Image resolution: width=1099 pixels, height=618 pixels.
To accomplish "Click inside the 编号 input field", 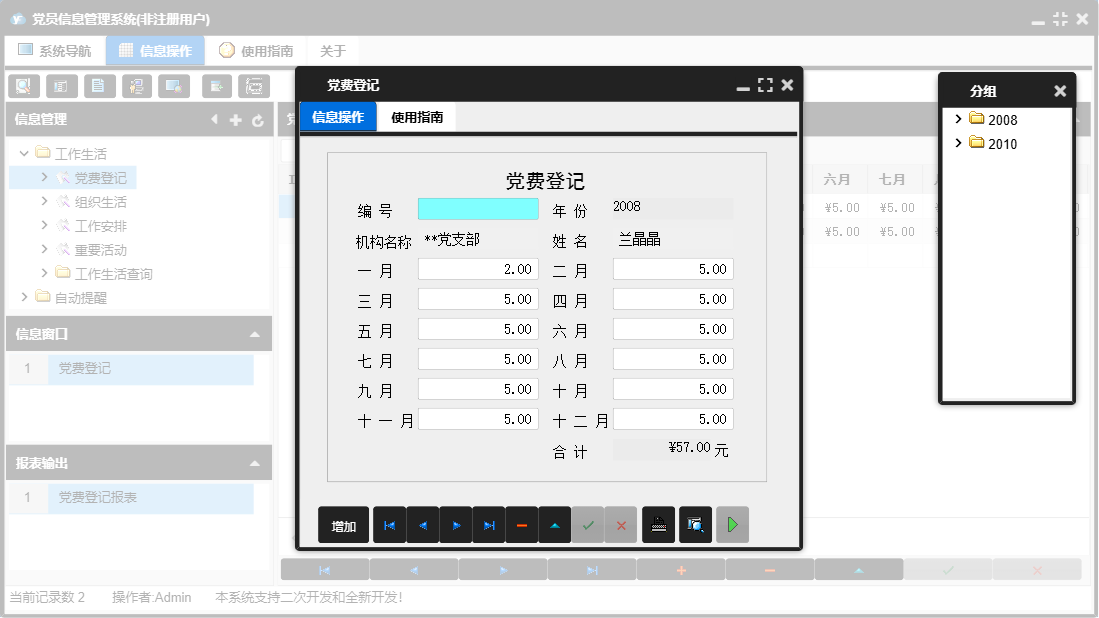I will (477, 208).
